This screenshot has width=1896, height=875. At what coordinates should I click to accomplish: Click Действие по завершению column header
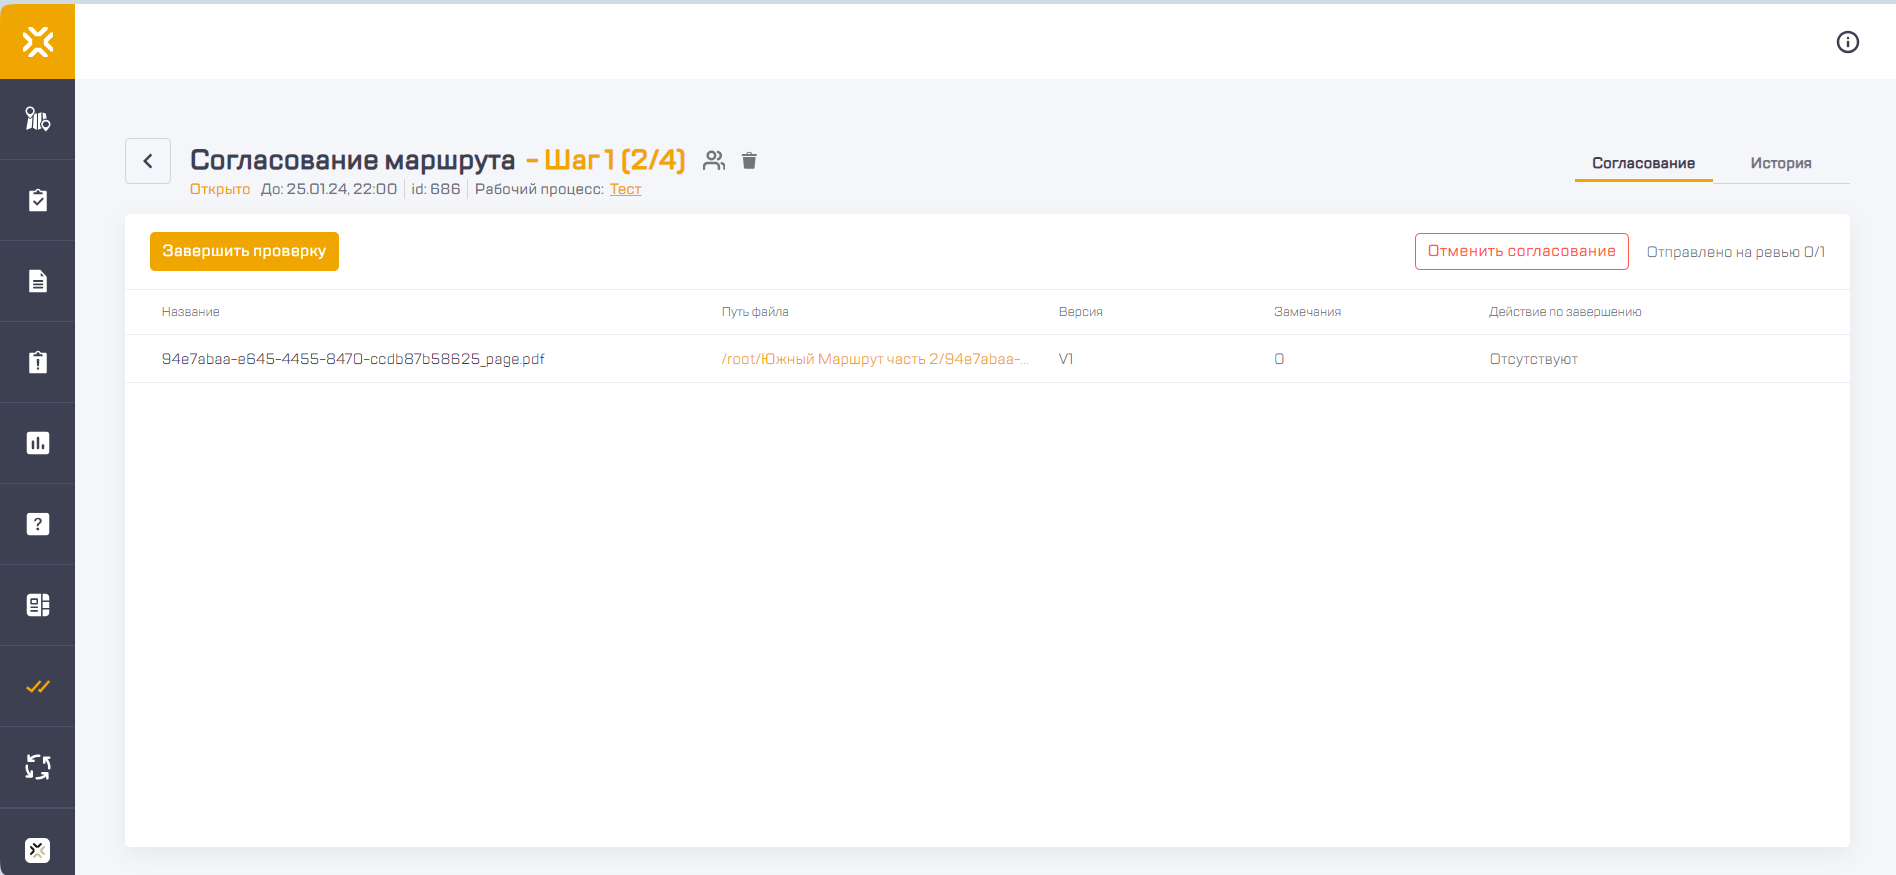[x=1564, y=312]
